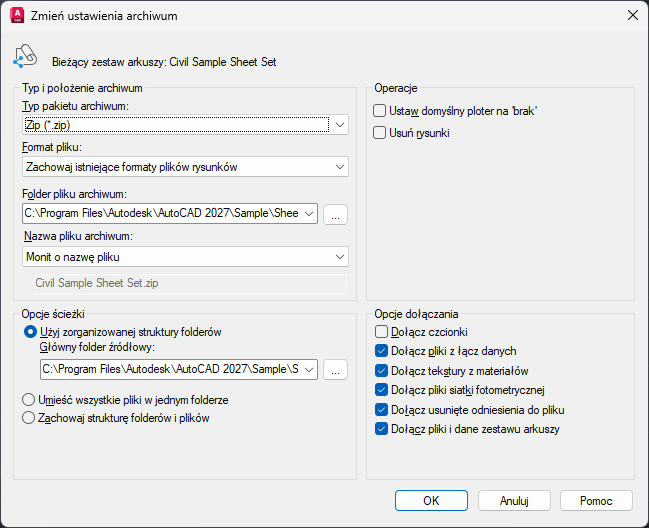Browse for the main source folder
This screenshot has width=649, height=528.
click(x=336, y=370)
